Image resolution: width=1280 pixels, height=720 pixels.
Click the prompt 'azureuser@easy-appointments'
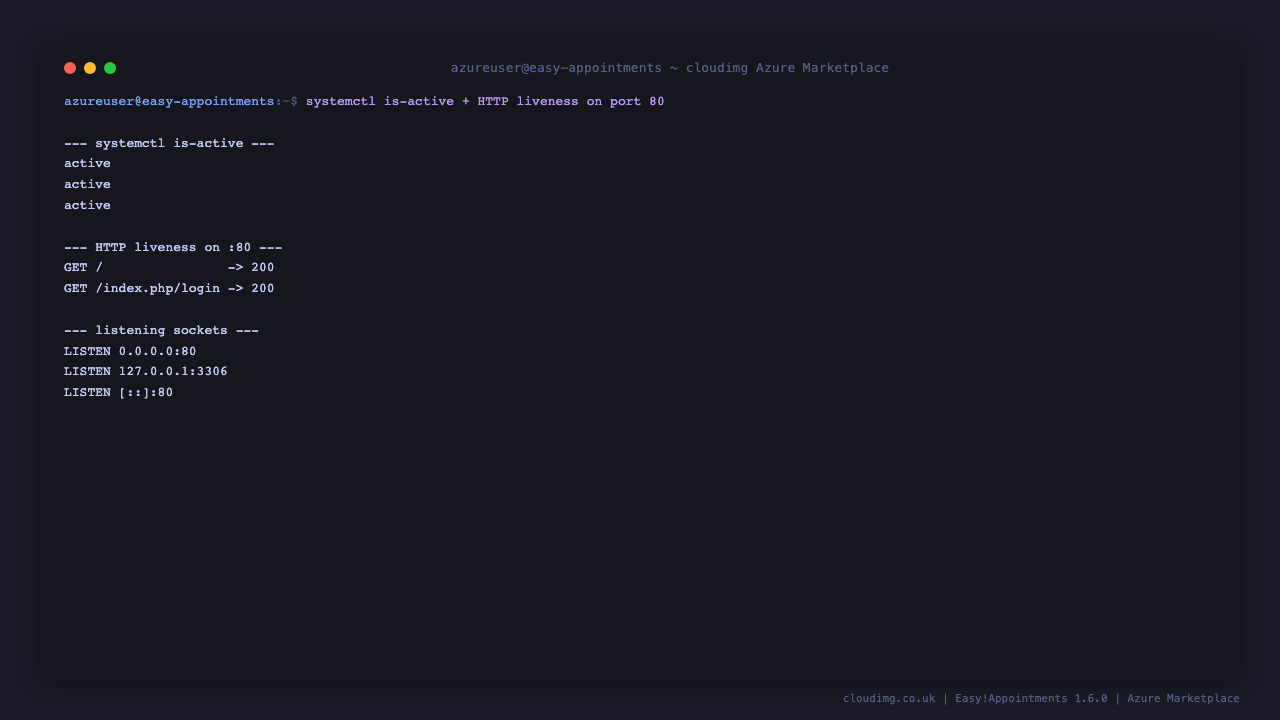point(169,101)
